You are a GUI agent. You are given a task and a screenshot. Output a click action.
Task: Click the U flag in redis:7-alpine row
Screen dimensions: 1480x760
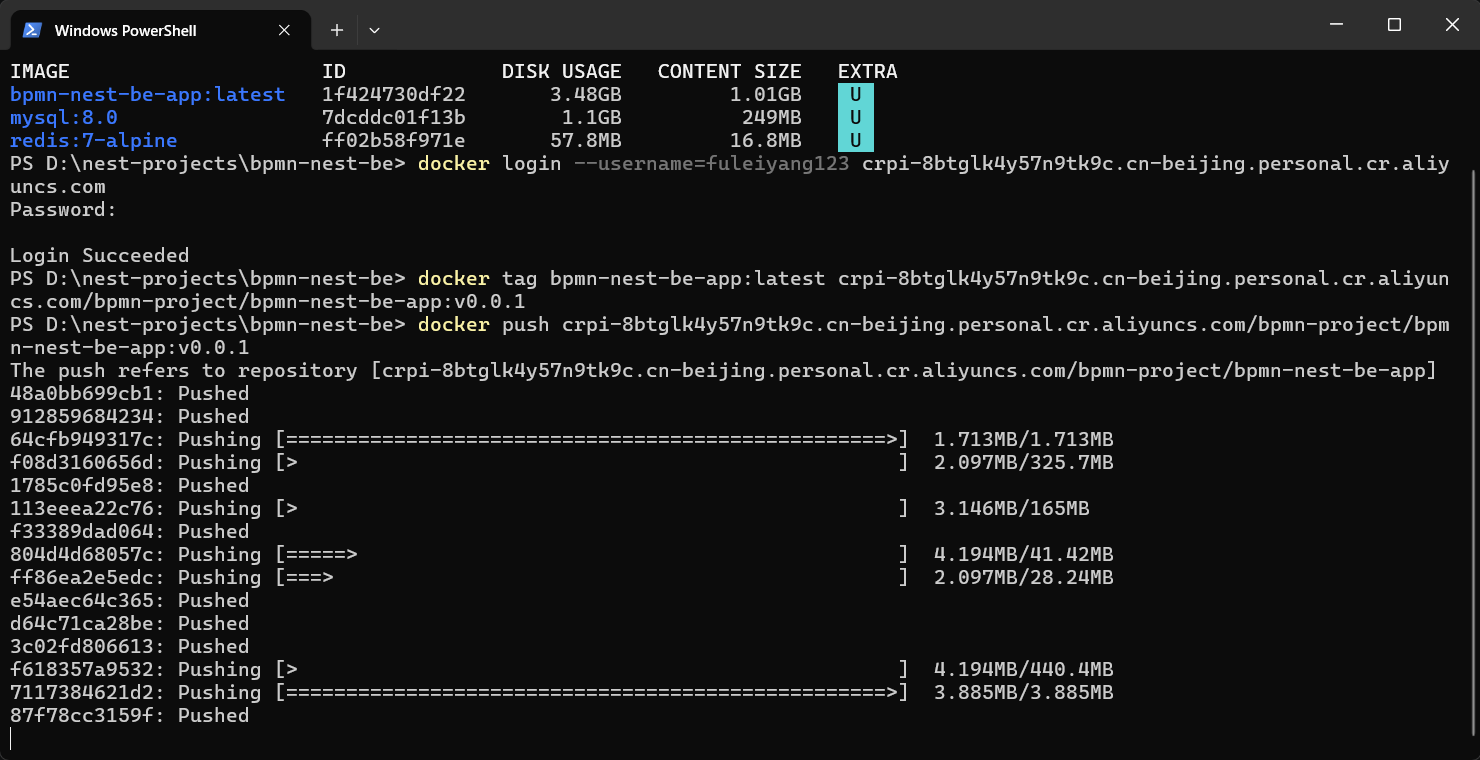tap(856, 141)
